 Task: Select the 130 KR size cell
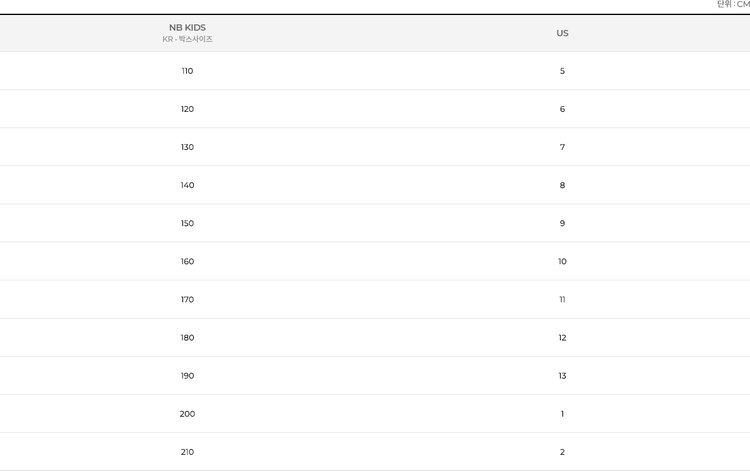188,147
